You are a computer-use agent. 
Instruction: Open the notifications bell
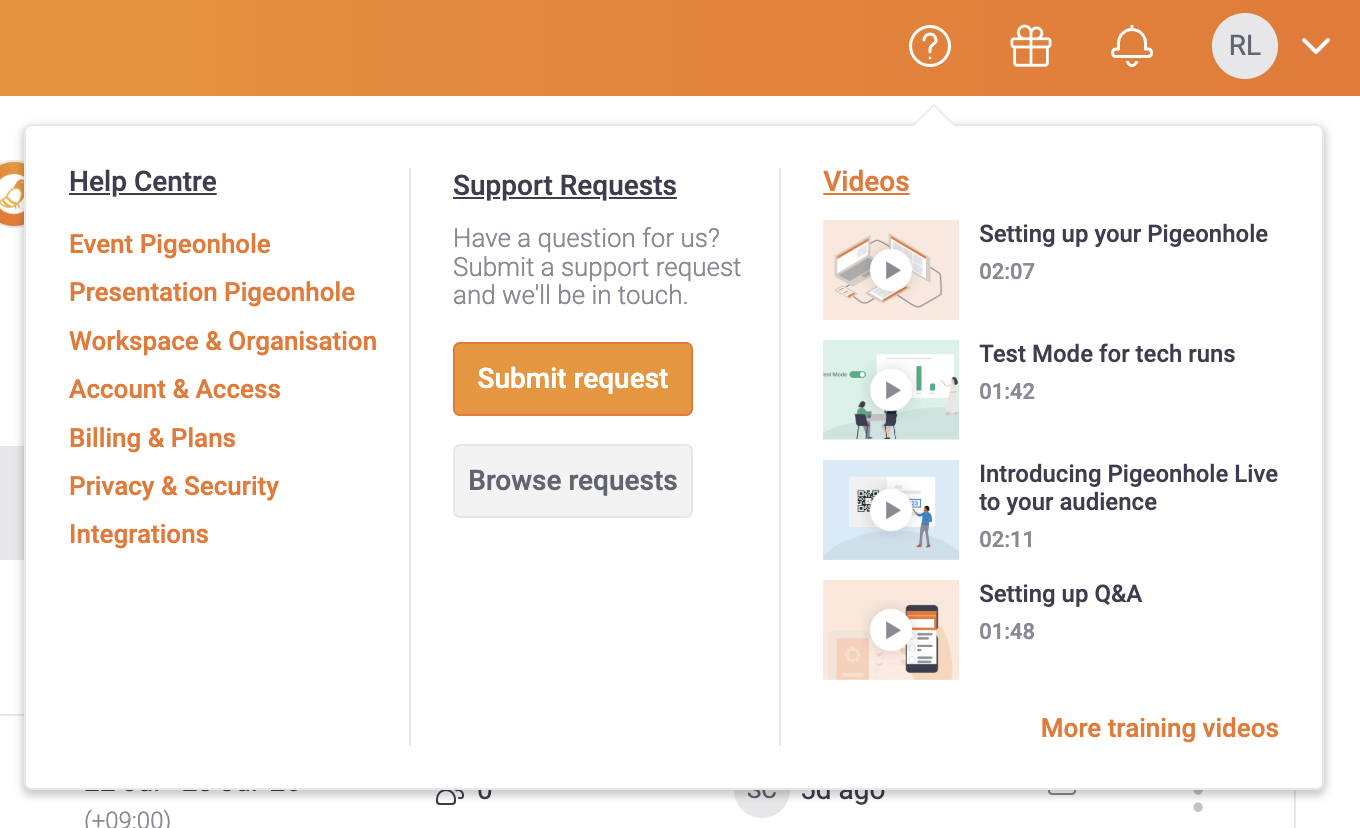(x=1132, y=46)
